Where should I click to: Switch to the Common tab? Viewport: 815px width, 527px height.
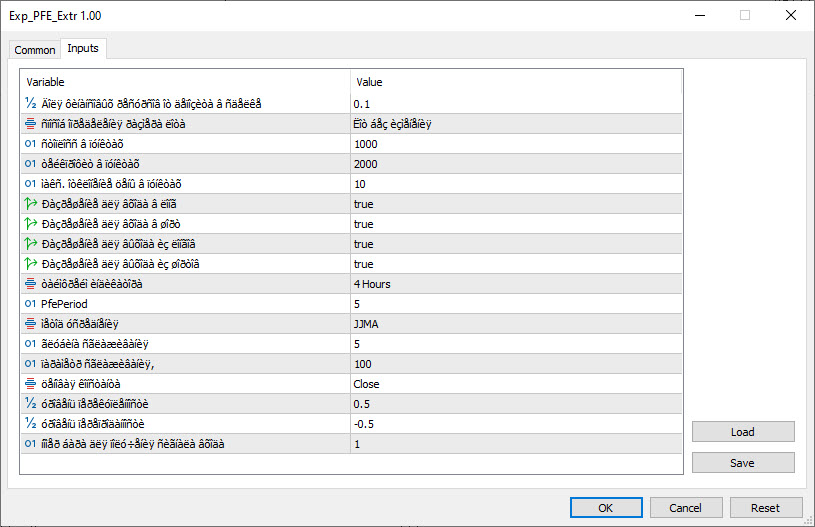coord(35,50)
